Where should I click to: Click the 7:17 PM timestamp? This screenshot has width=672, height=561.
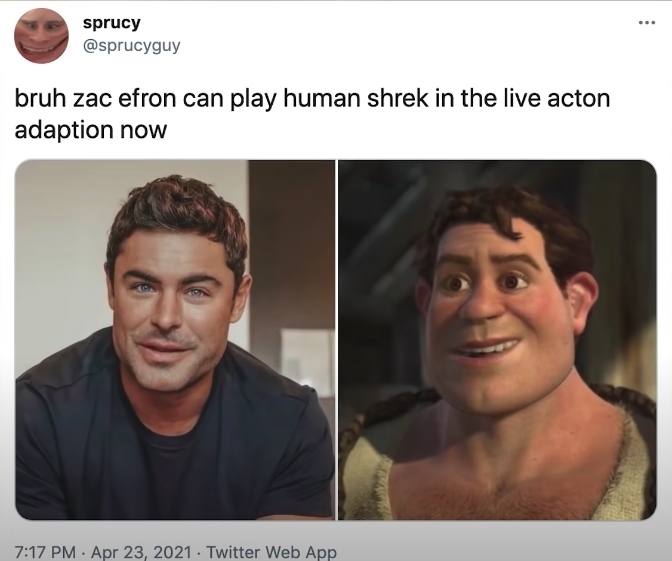tap(45, 552)
